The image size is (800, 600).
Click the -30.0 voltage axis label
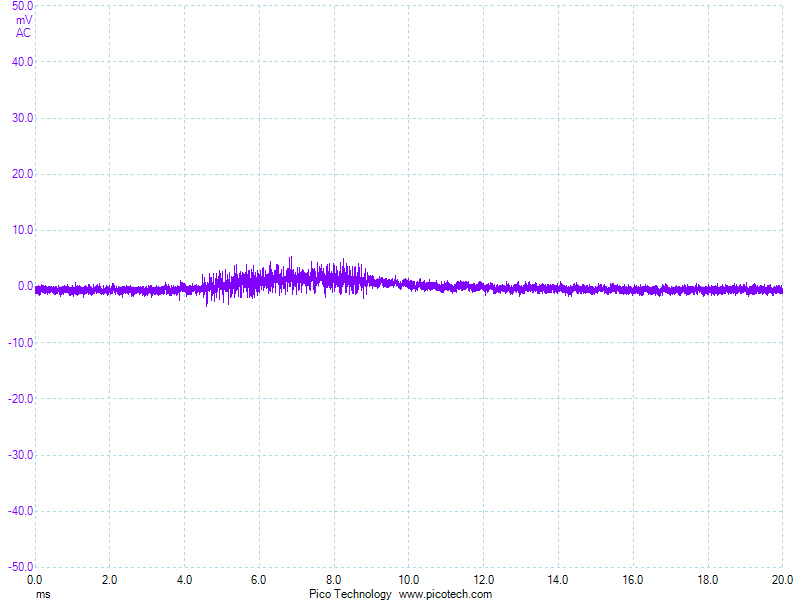pos(20,455)
